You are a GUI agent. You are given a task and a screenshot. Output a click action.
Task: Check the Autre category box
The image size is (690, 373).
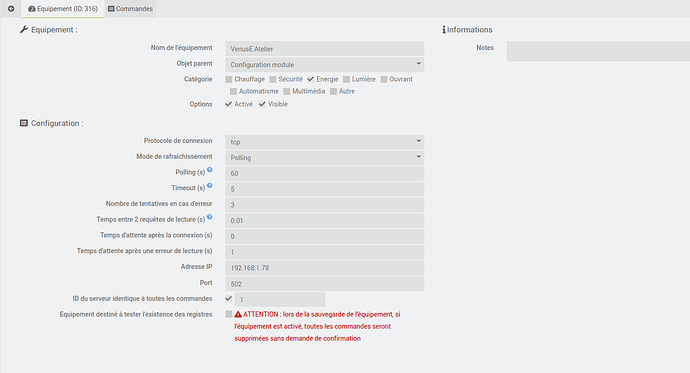coord(333,91)
